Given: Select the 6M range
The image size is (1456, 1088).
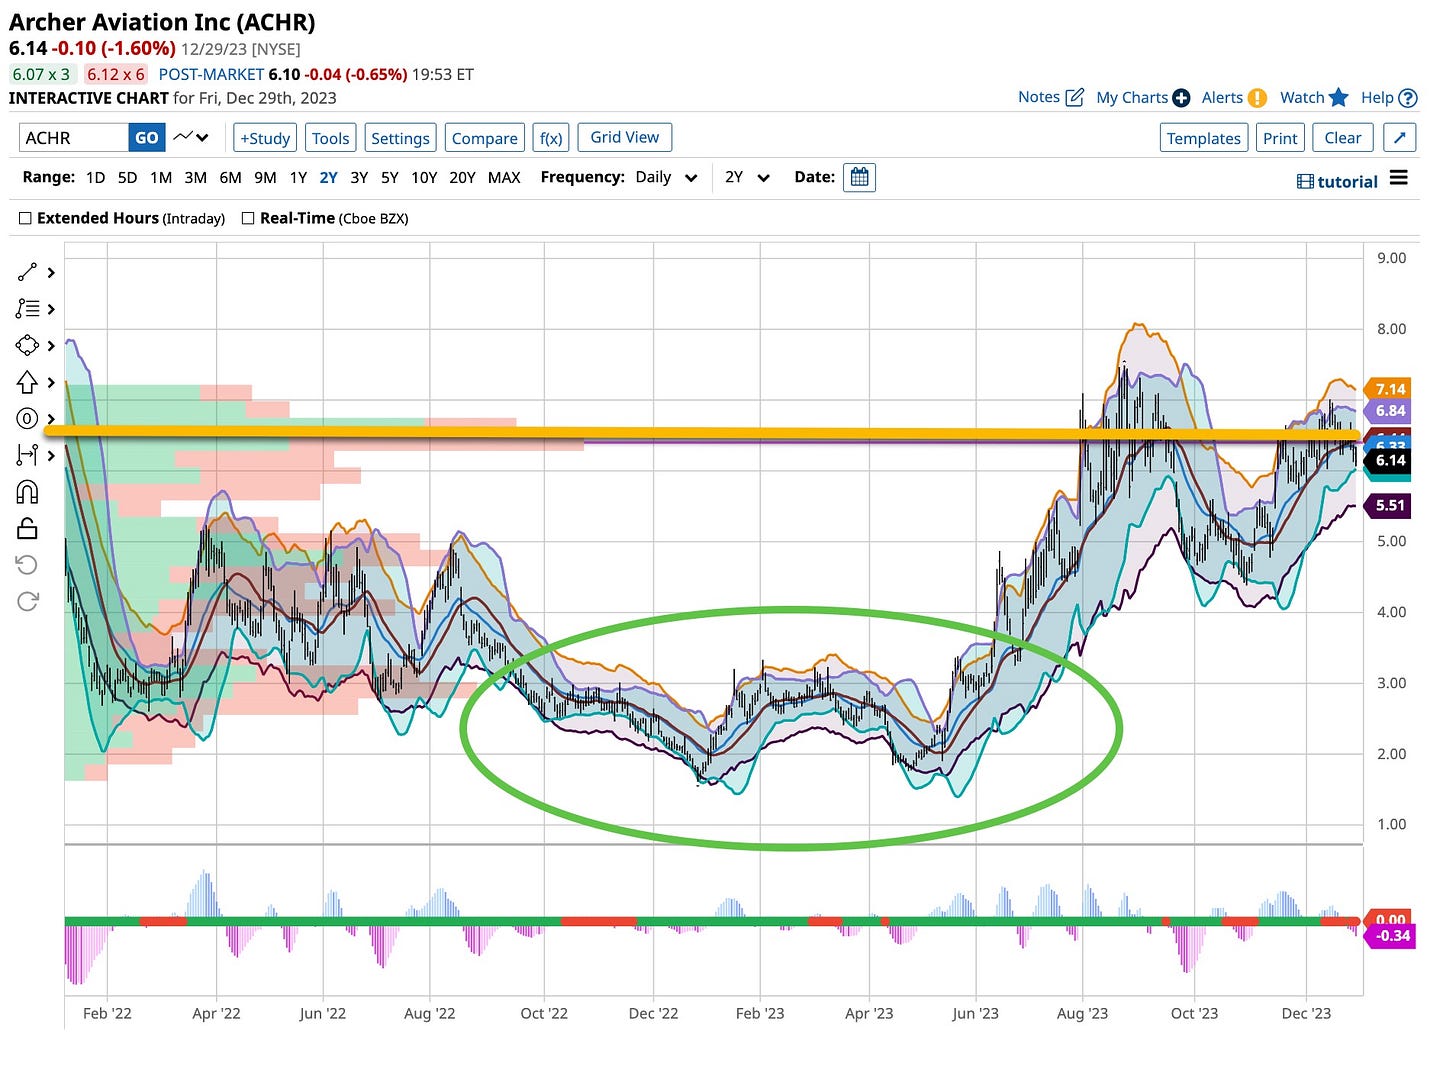Looking at the screenshot, I should (230, 177).
